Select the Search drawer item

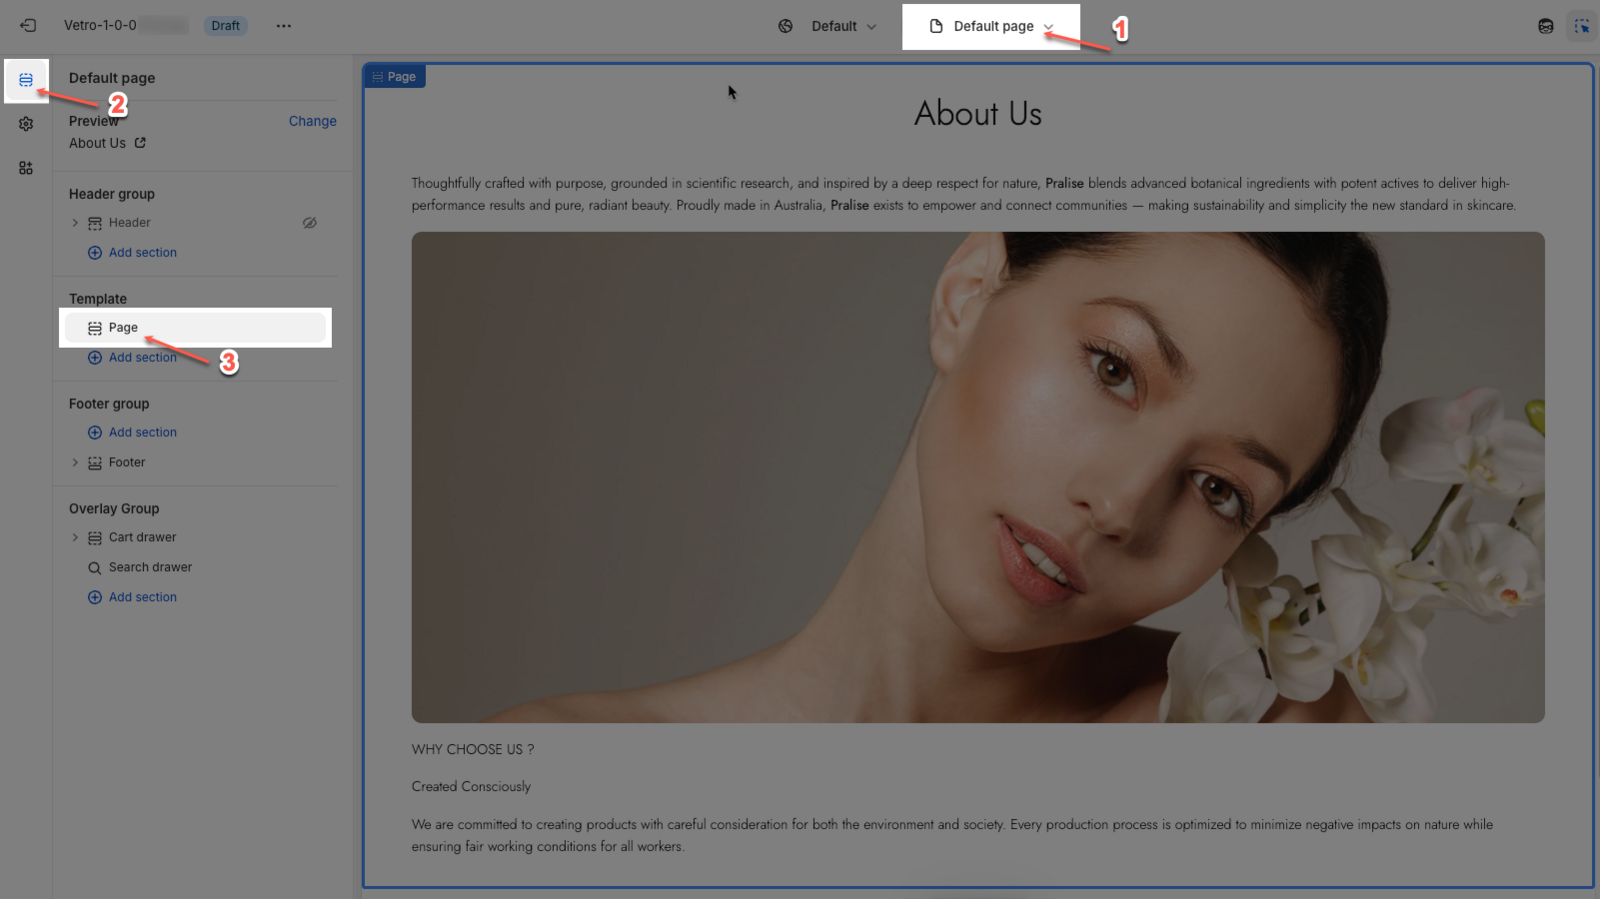(150, 567)
